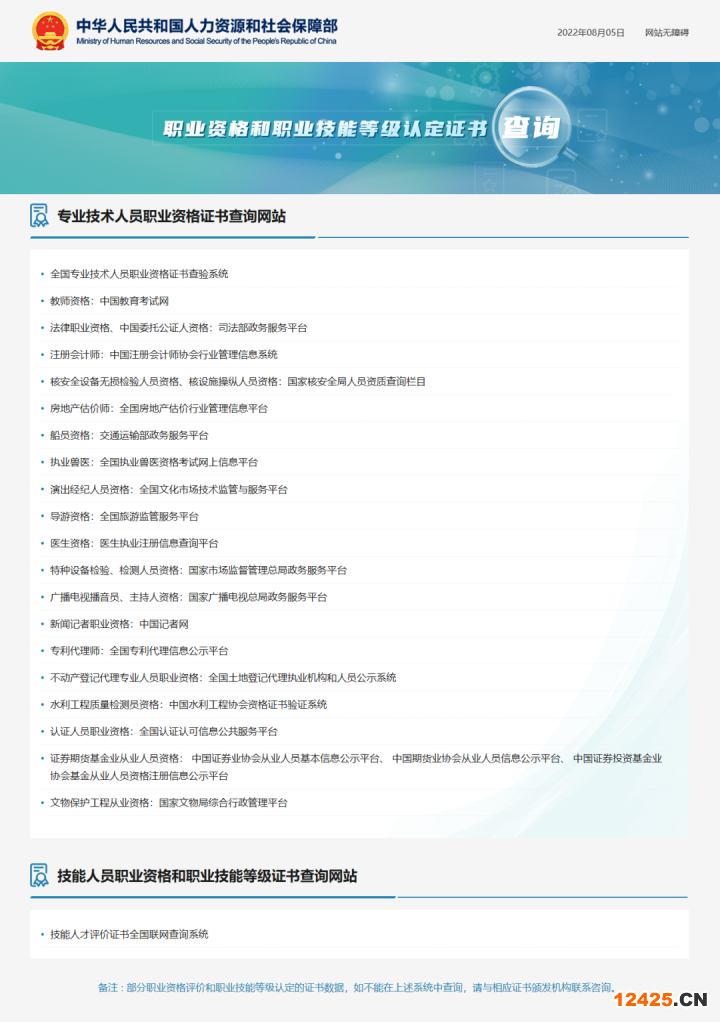Click the certificate icon beside 专业技术人员 heading
The image size is (720, 1022).
(40, 216)
